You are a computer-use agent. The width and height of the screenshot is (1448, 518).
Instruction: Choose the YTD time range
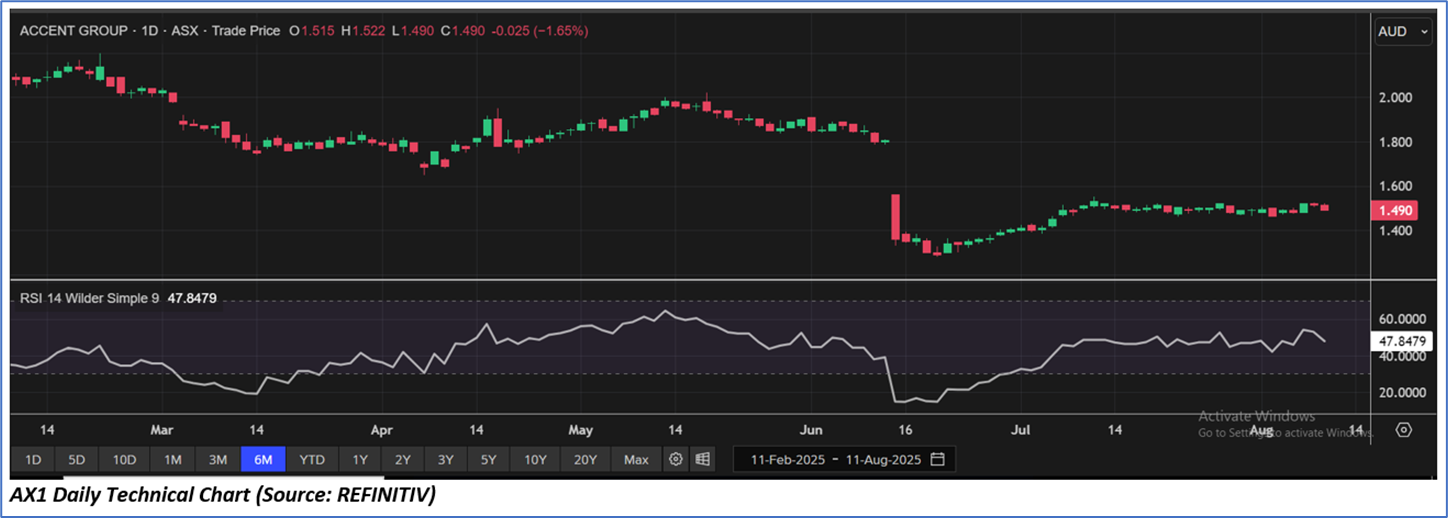tap(312, 460)
